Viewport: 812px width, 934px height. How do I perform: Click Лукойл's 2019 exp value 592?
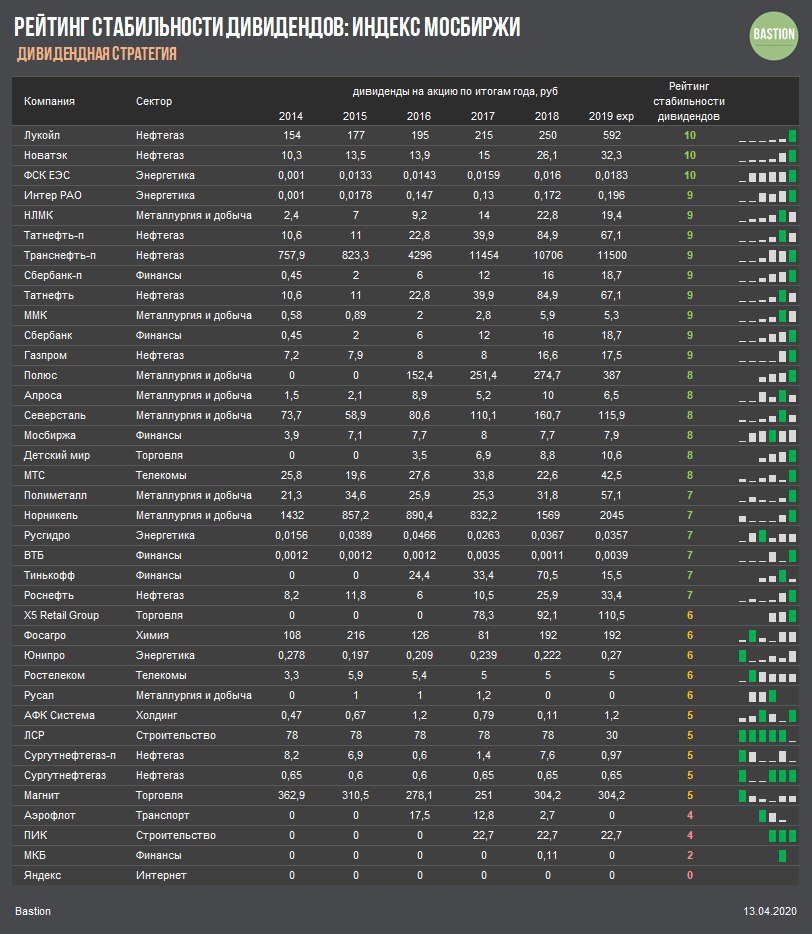point(611,135)
